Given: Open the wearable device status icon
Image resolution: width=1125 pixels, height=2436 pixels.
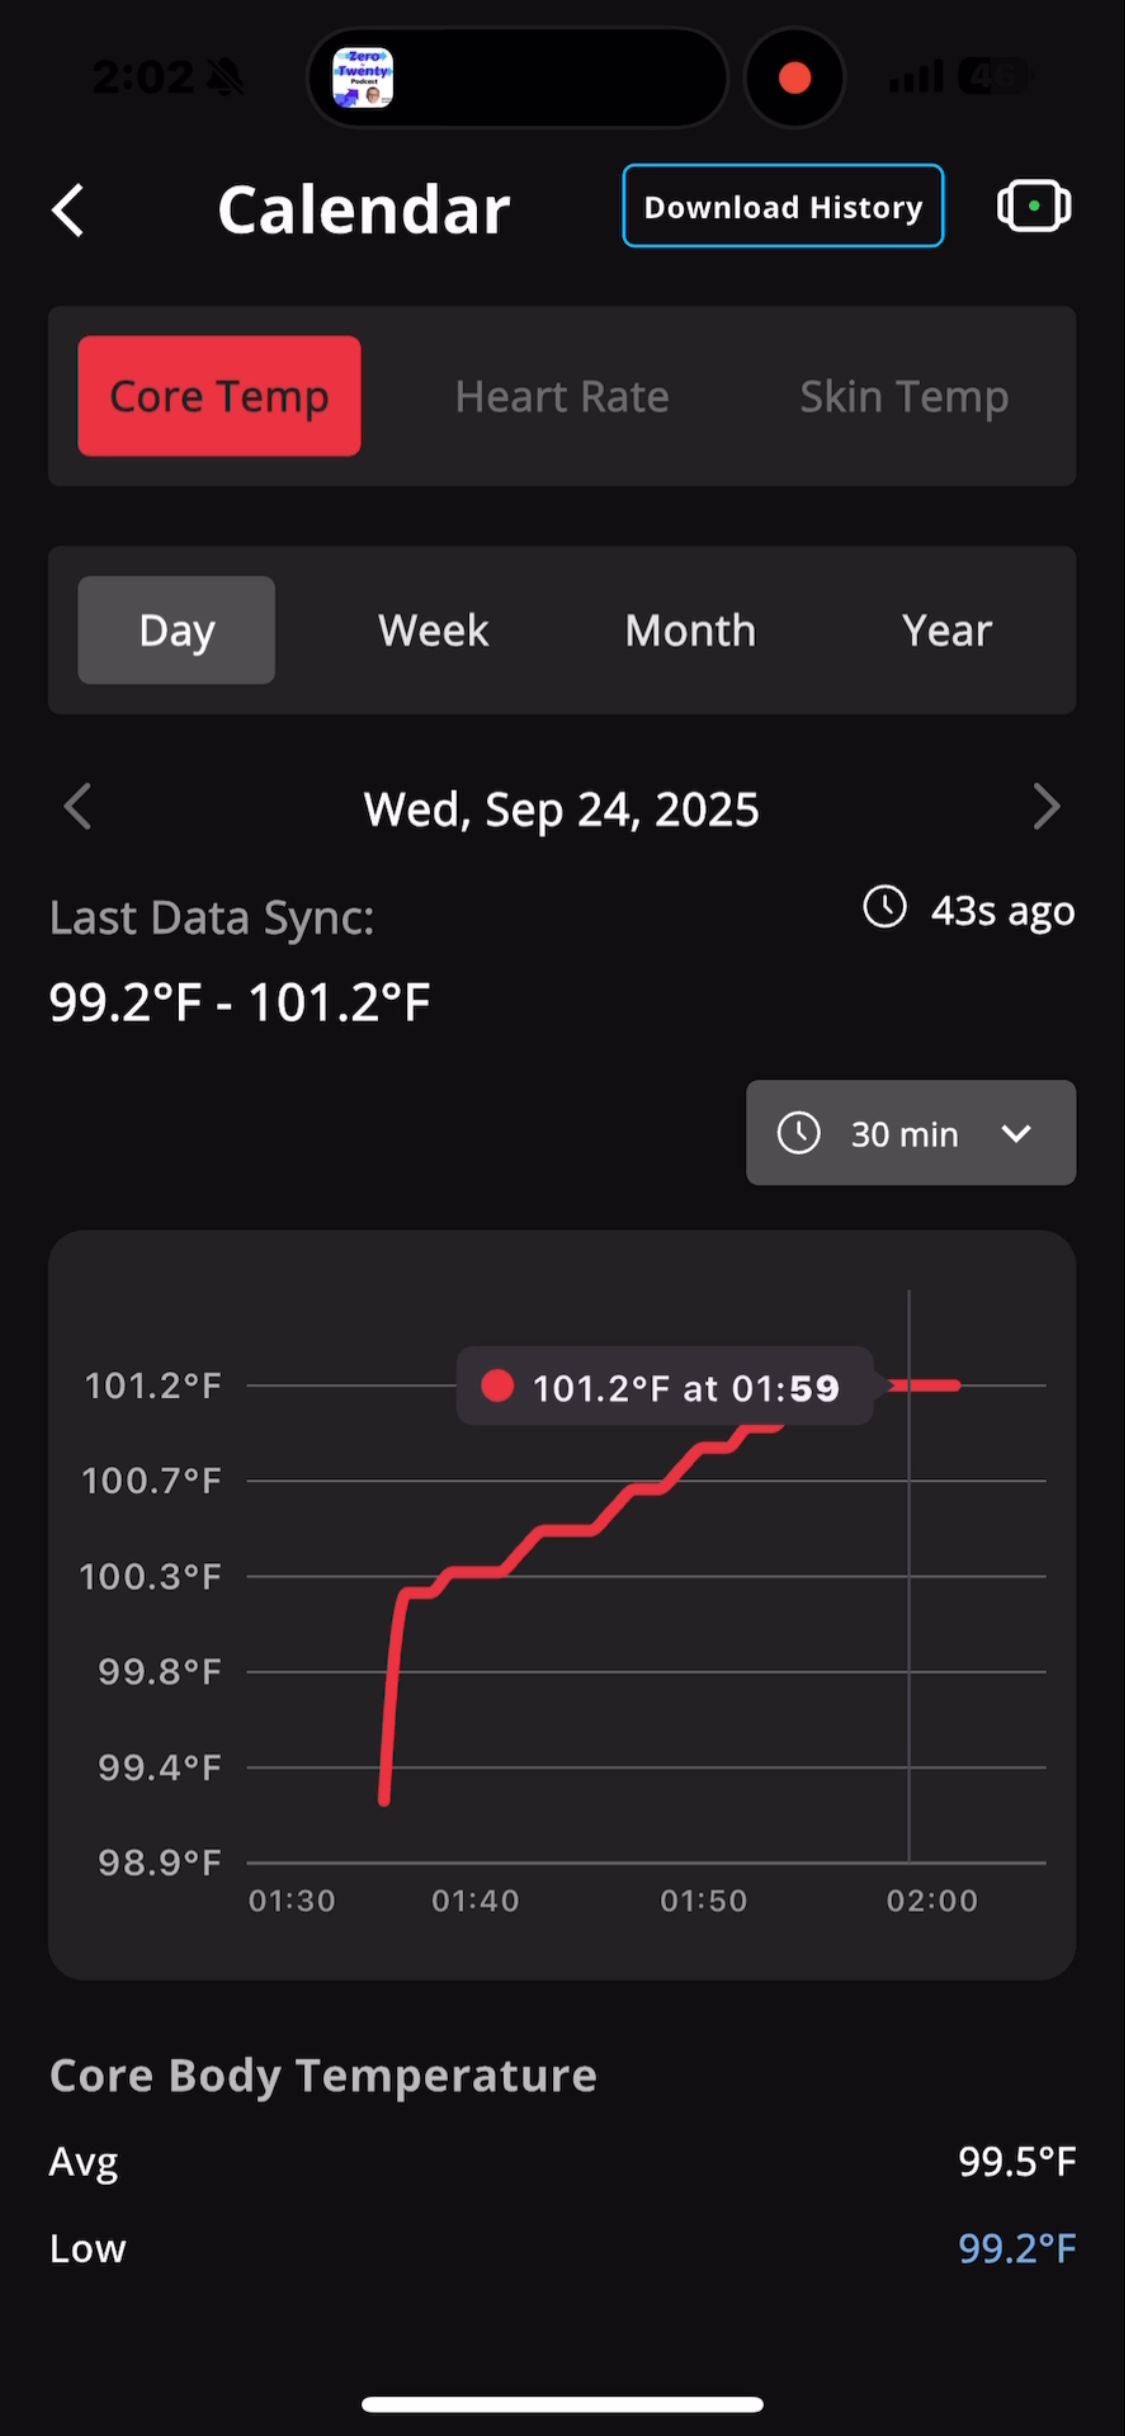Looking at the screenshot, I should (x=1034, y=206).
